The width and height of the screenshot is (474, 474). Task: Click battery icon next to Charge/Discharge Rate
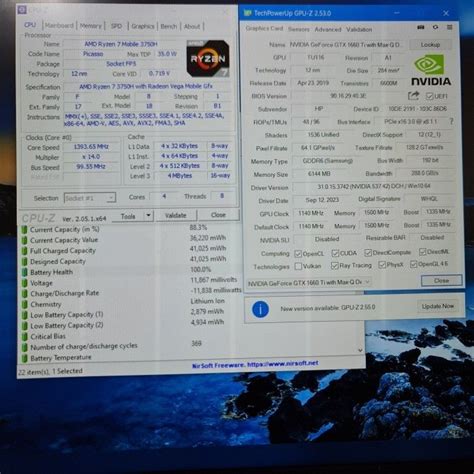tap(24, 294)
